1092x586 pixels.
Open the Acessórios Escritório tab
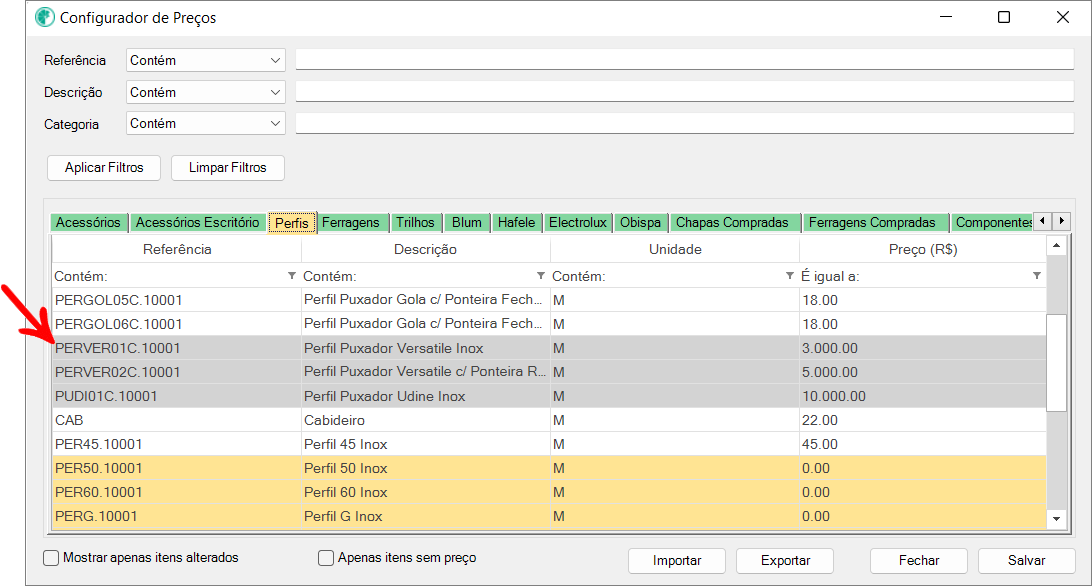tap(197, 222)
